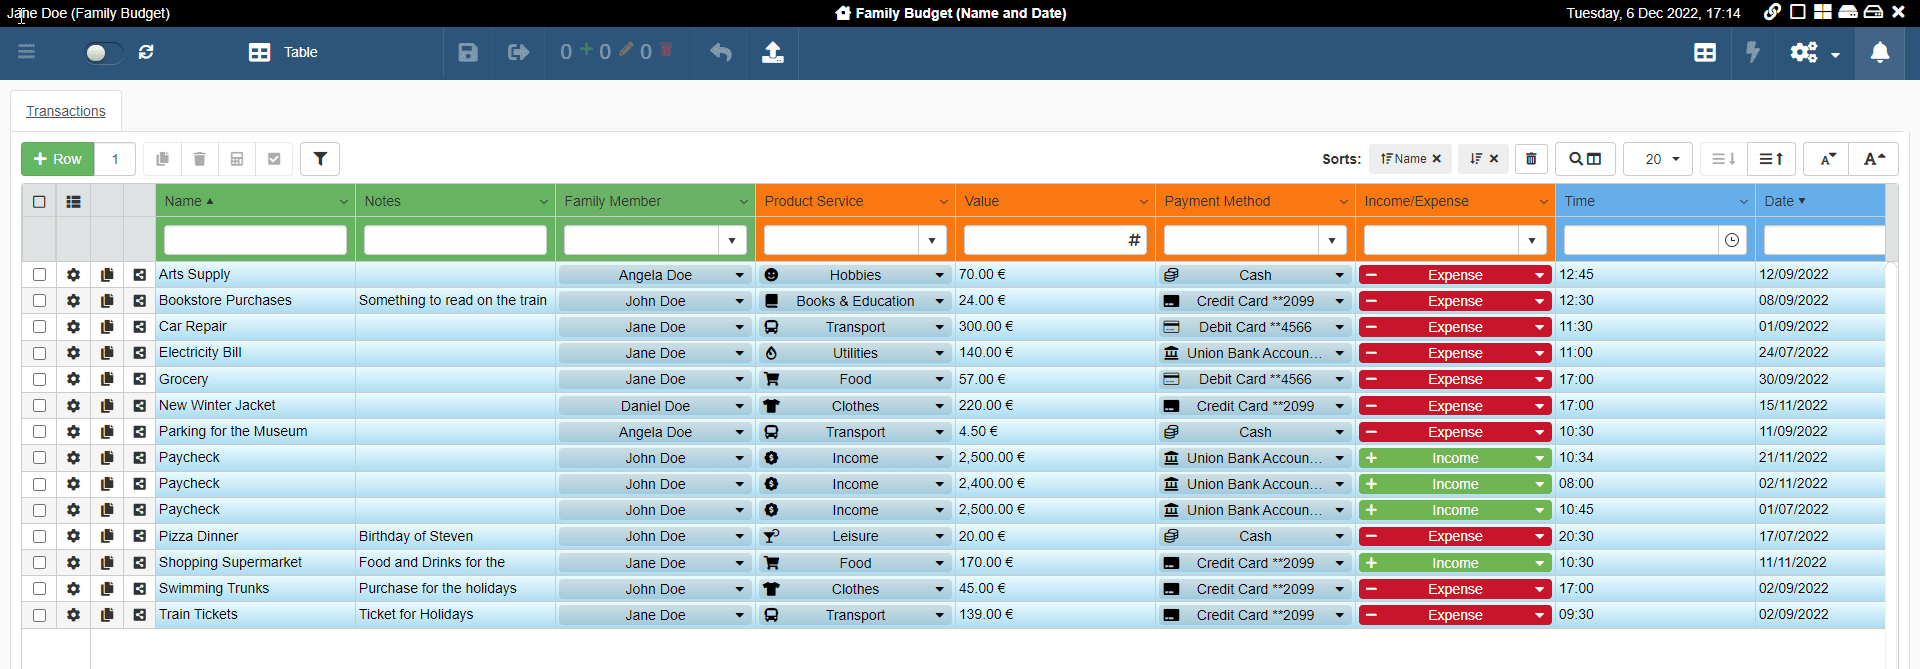This screenshot has width=1920, height=669.
Task: Click the Name column filter input
Action: pos(255,240)
